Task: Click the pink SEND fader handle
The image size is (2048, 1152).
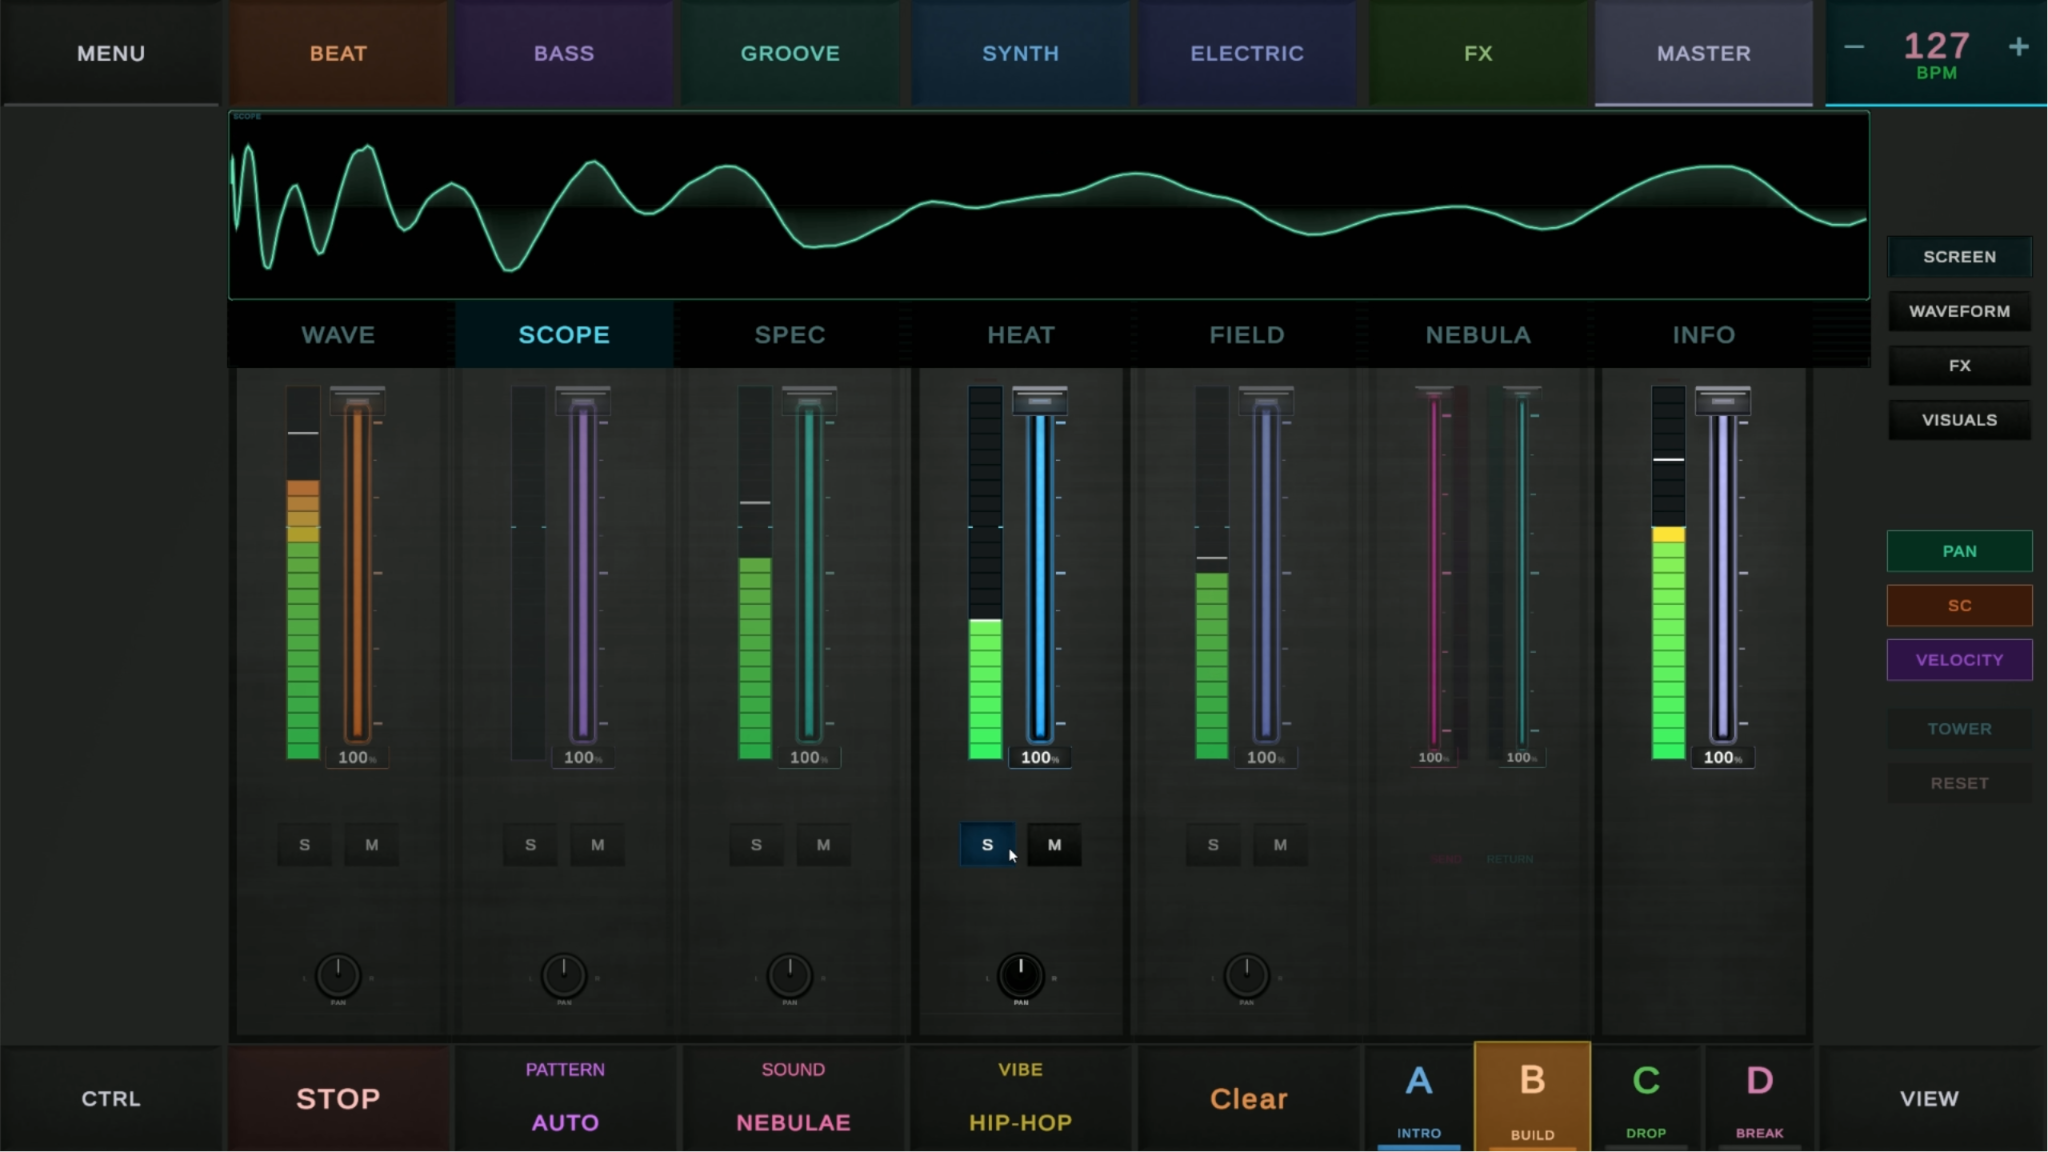Action: pyautogui.click(x=1434, y=391)
